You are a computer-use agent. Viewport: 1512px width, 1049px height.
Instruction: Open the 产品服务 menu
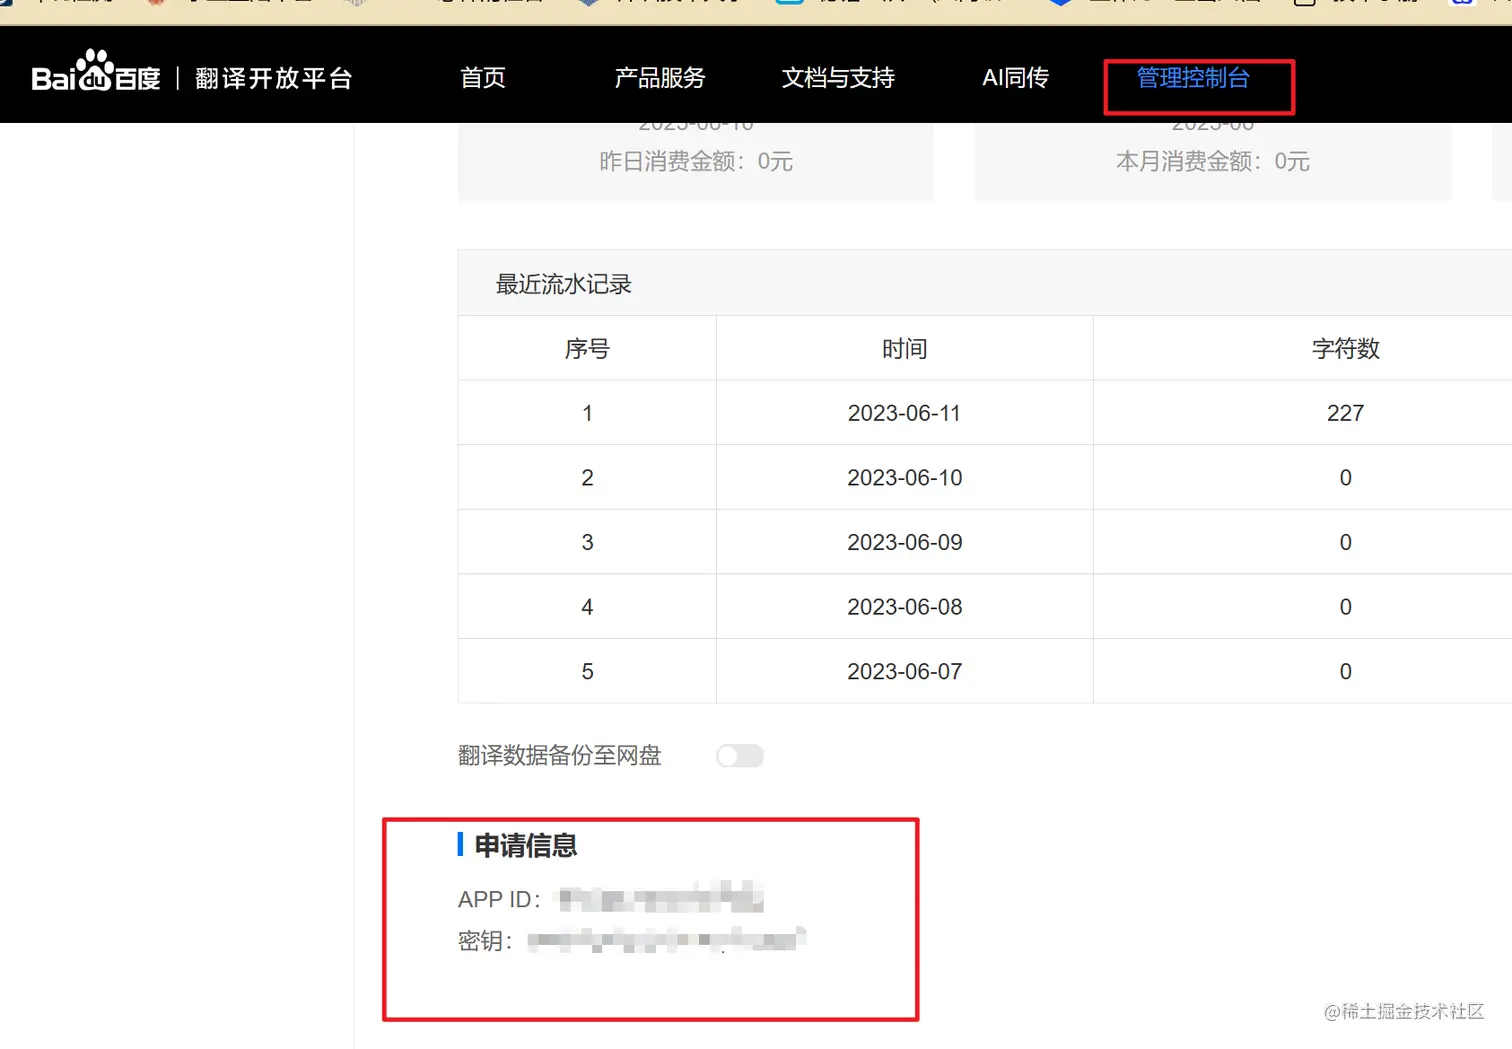pyautogui.click(x=660, y=78)
